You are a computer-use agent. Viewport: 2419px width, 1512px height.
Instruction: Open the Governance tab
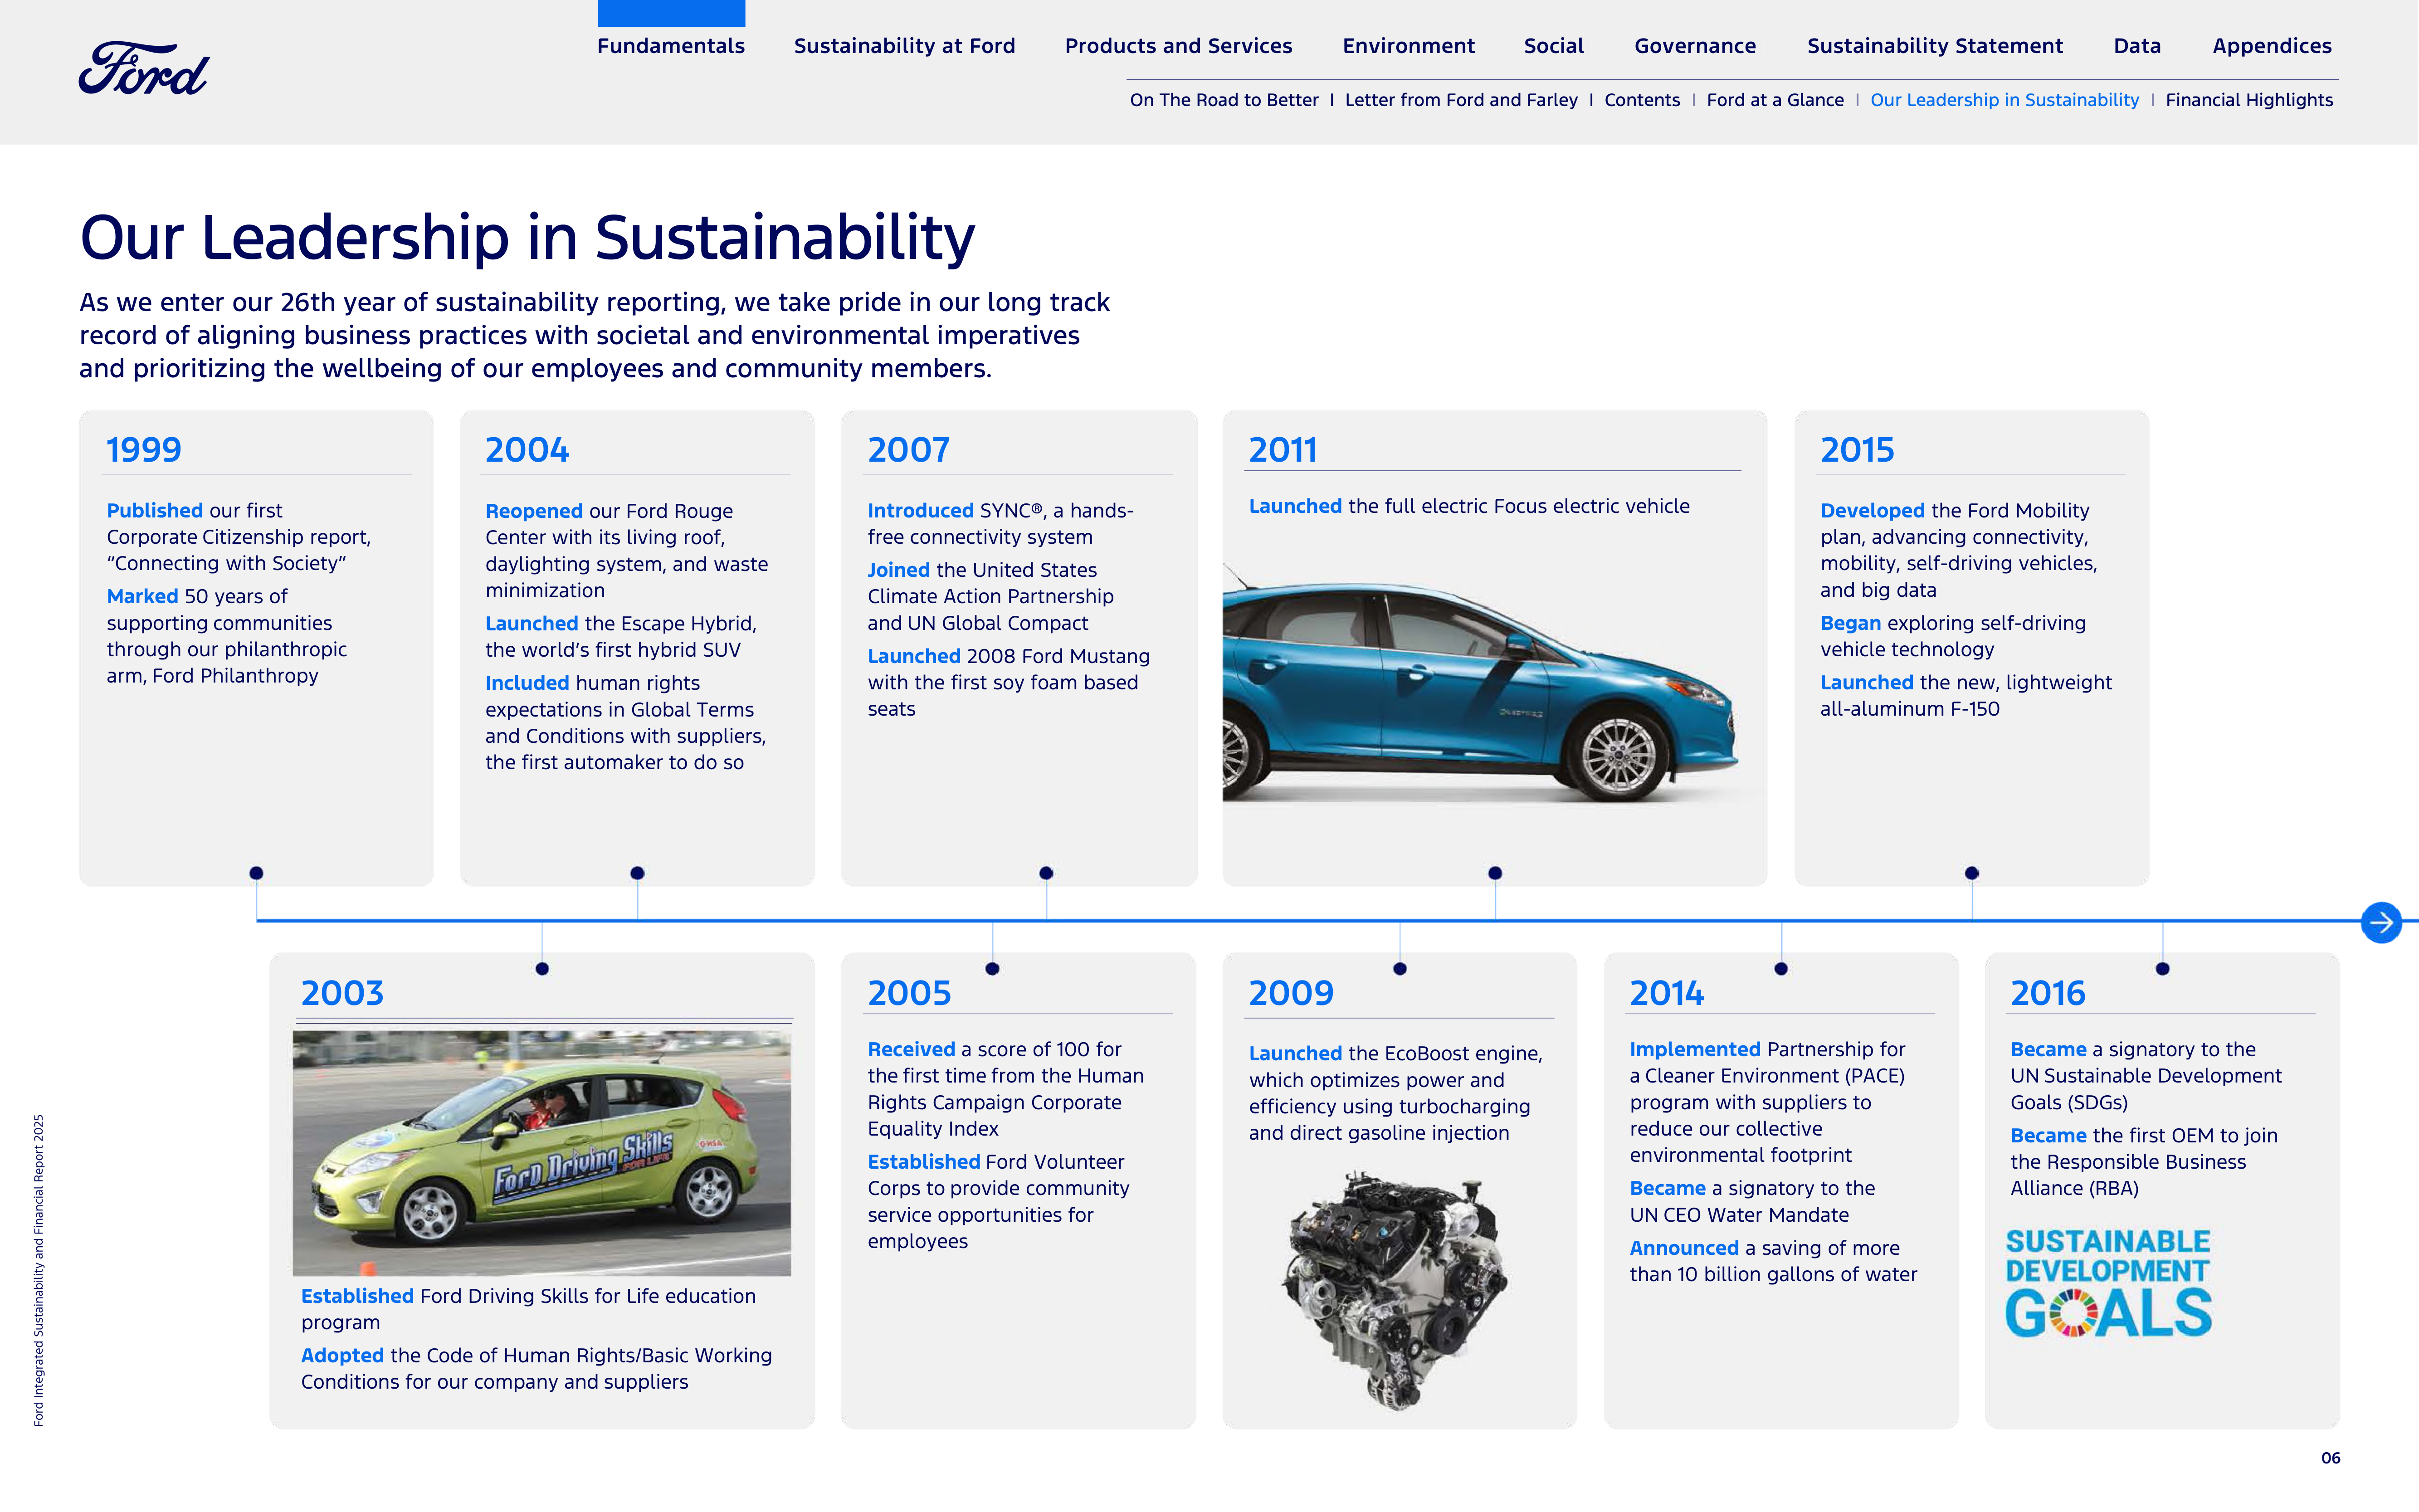1695,46
